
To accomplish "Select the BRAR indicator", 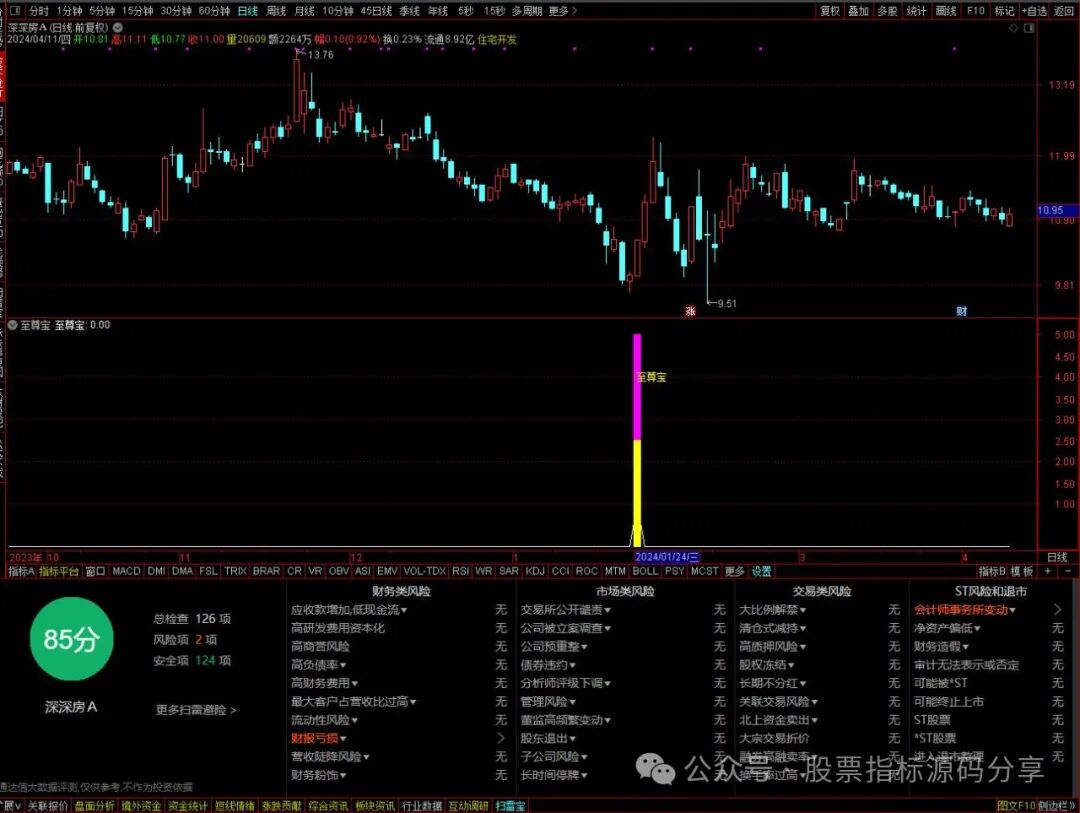I will [266, 571].
